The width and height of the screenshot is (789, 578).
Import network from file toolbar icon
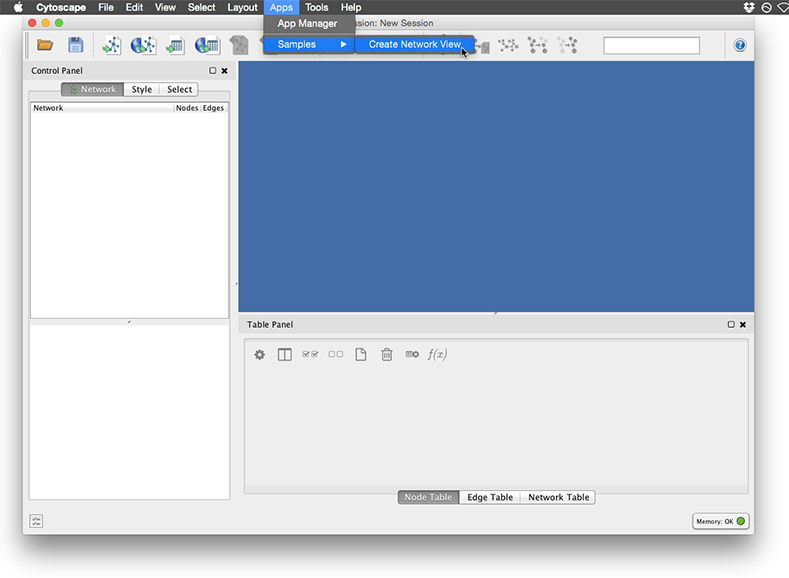(x=112, y=45)
